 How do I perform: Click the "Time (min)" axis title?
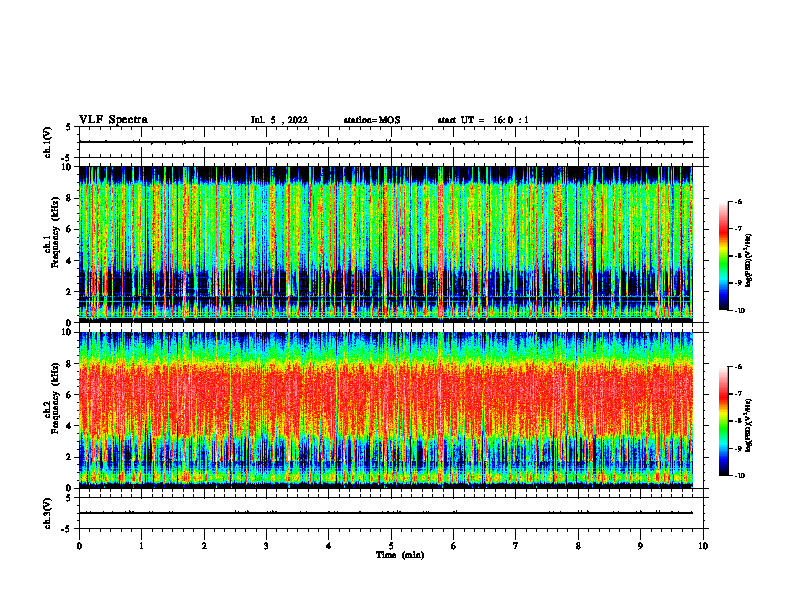(400, 555)
